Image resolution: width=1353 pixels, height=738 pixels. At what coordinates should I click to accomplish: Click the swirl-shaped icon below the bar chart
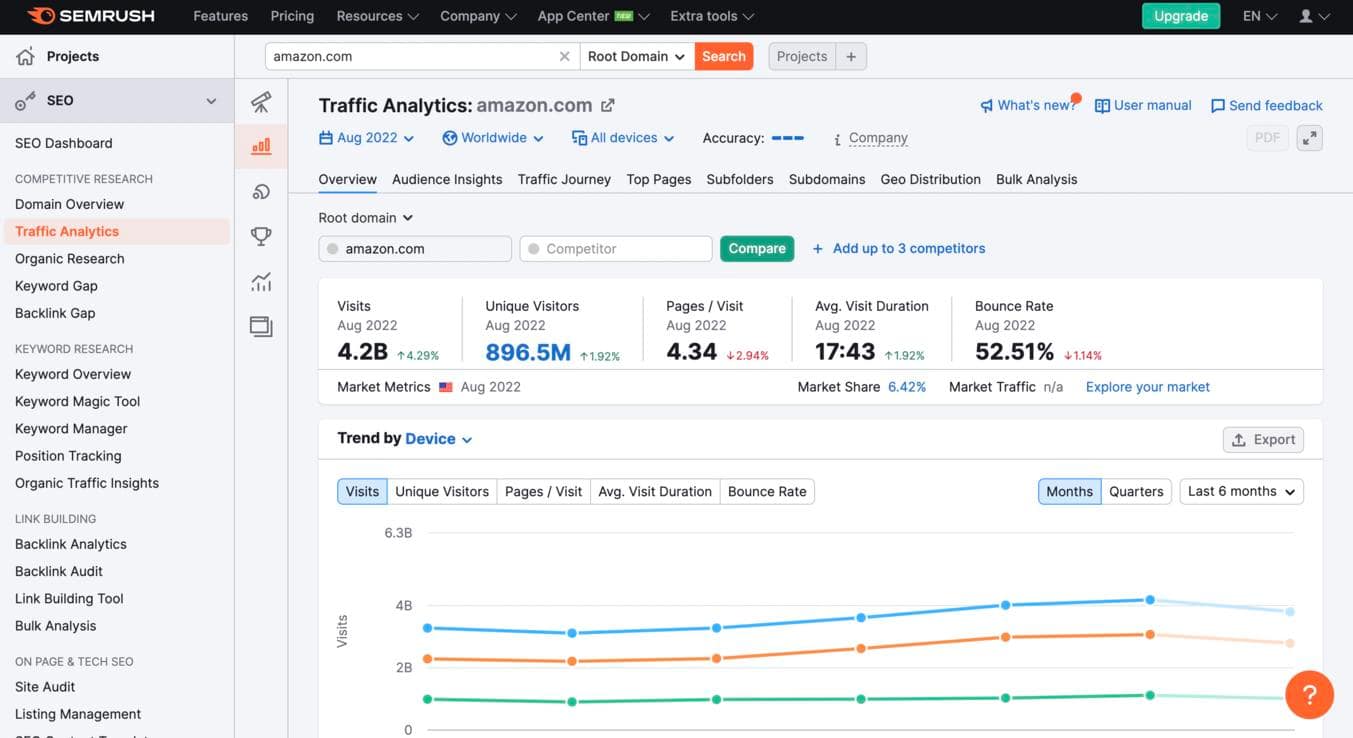point(260,190)
